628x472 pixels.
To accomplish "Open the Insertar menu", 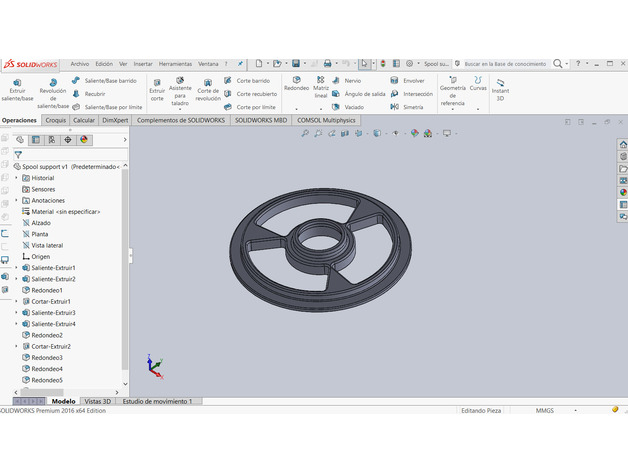I will tap(143, 64).
